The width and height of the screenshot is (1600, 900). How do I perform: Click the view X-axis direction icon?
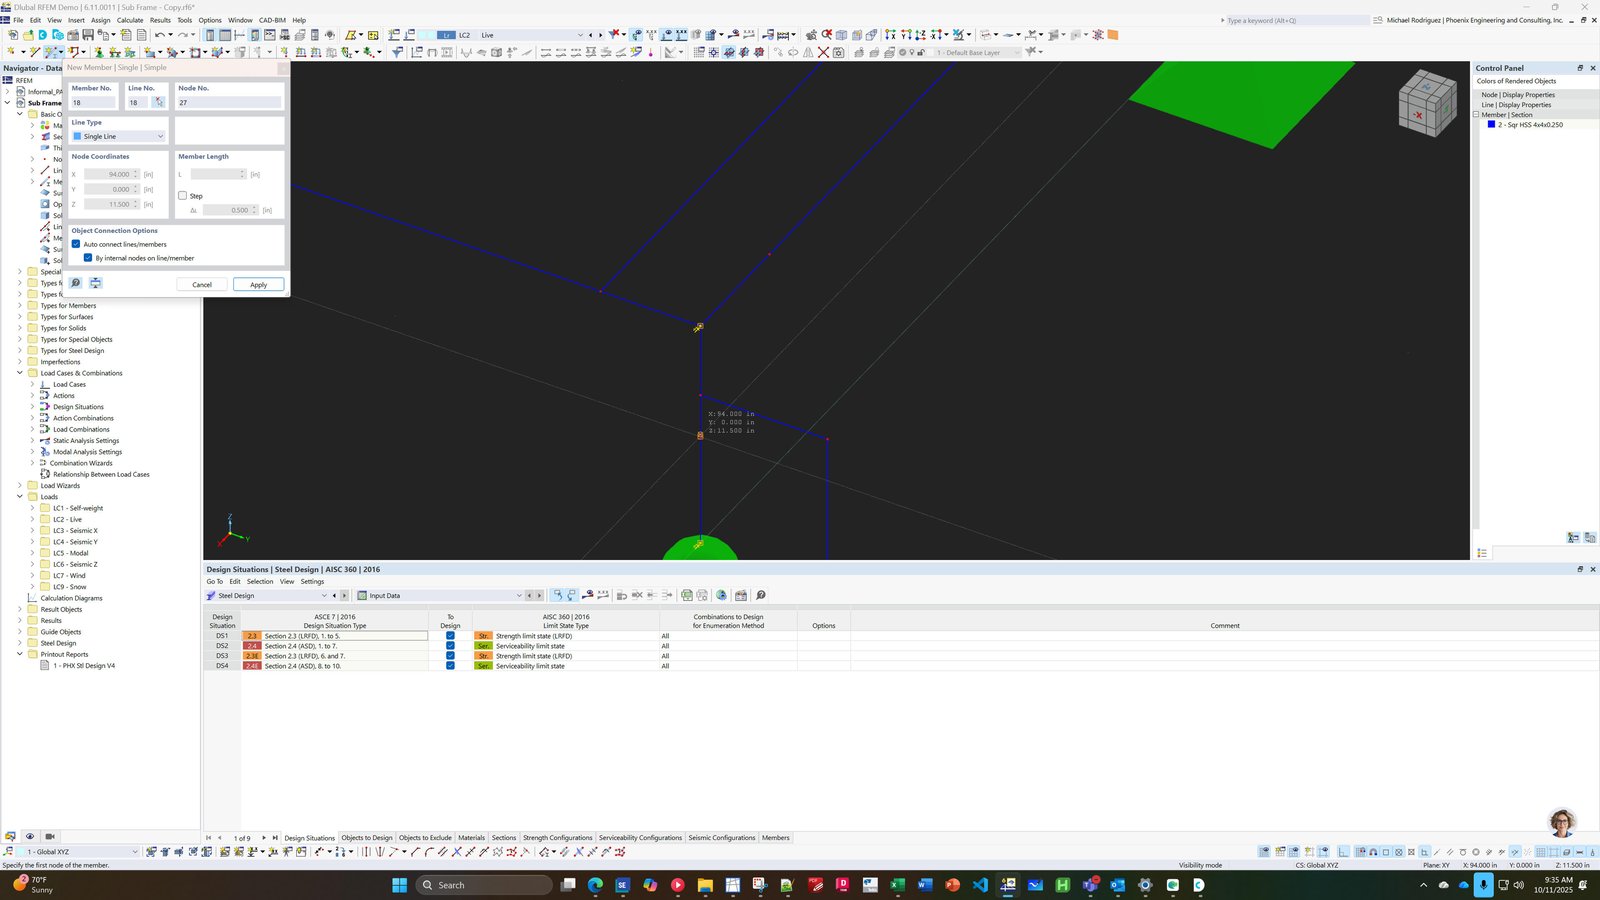pos(890,35)
